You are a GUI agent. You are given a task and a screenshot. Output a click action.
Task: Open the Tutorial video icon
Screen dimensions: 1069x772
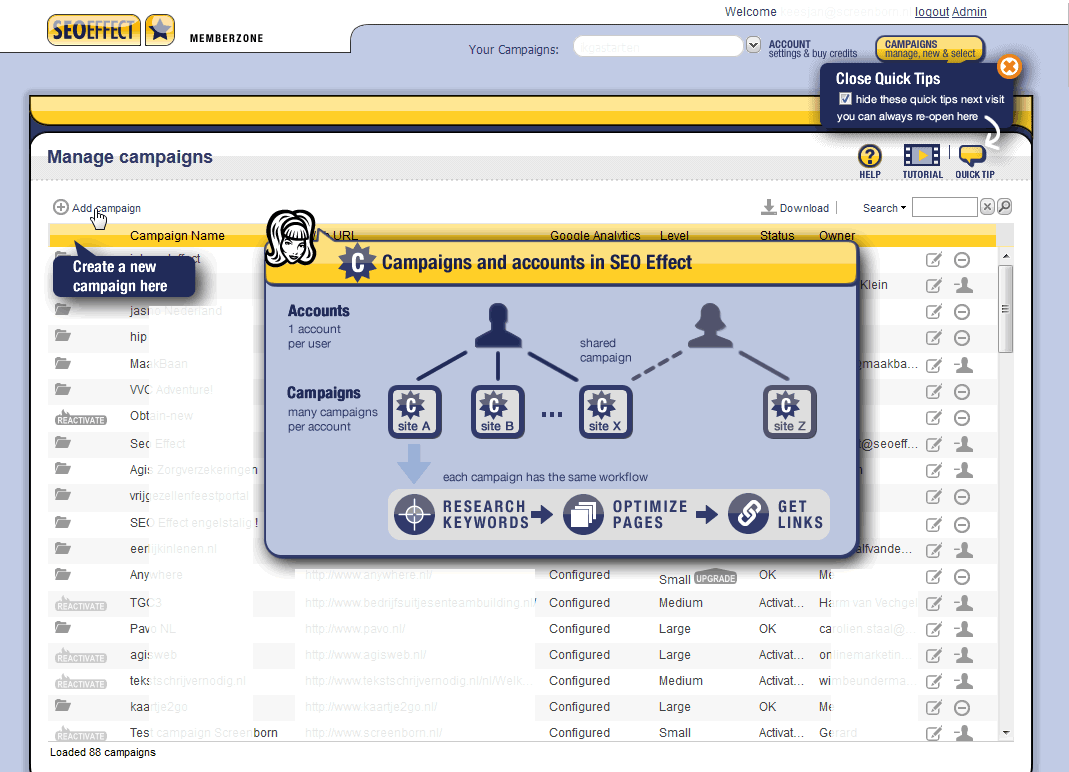pyautogui.click(x=921, y=157)
